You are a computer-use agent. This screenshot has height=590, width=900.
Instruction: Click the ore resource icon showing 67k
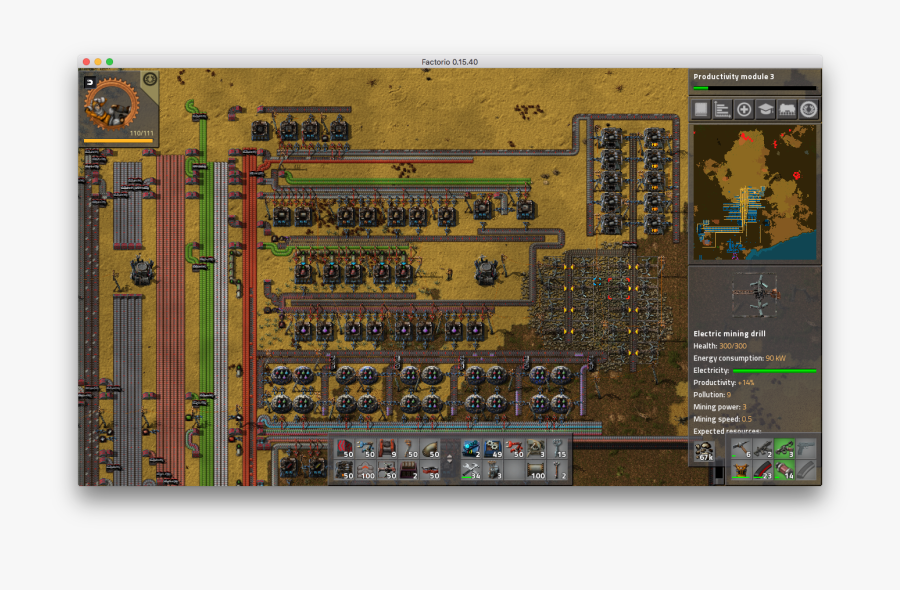pyautogui.click(x=703, y=451)
